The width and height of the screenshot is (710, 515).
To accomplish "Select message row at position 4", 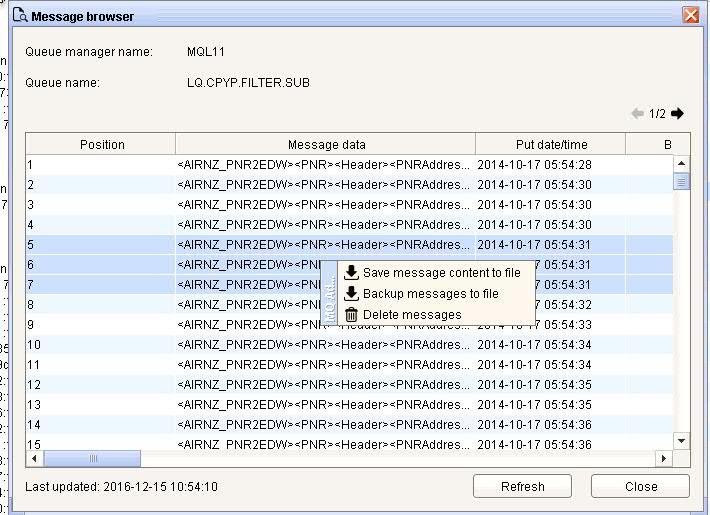I will click(349, 224).
